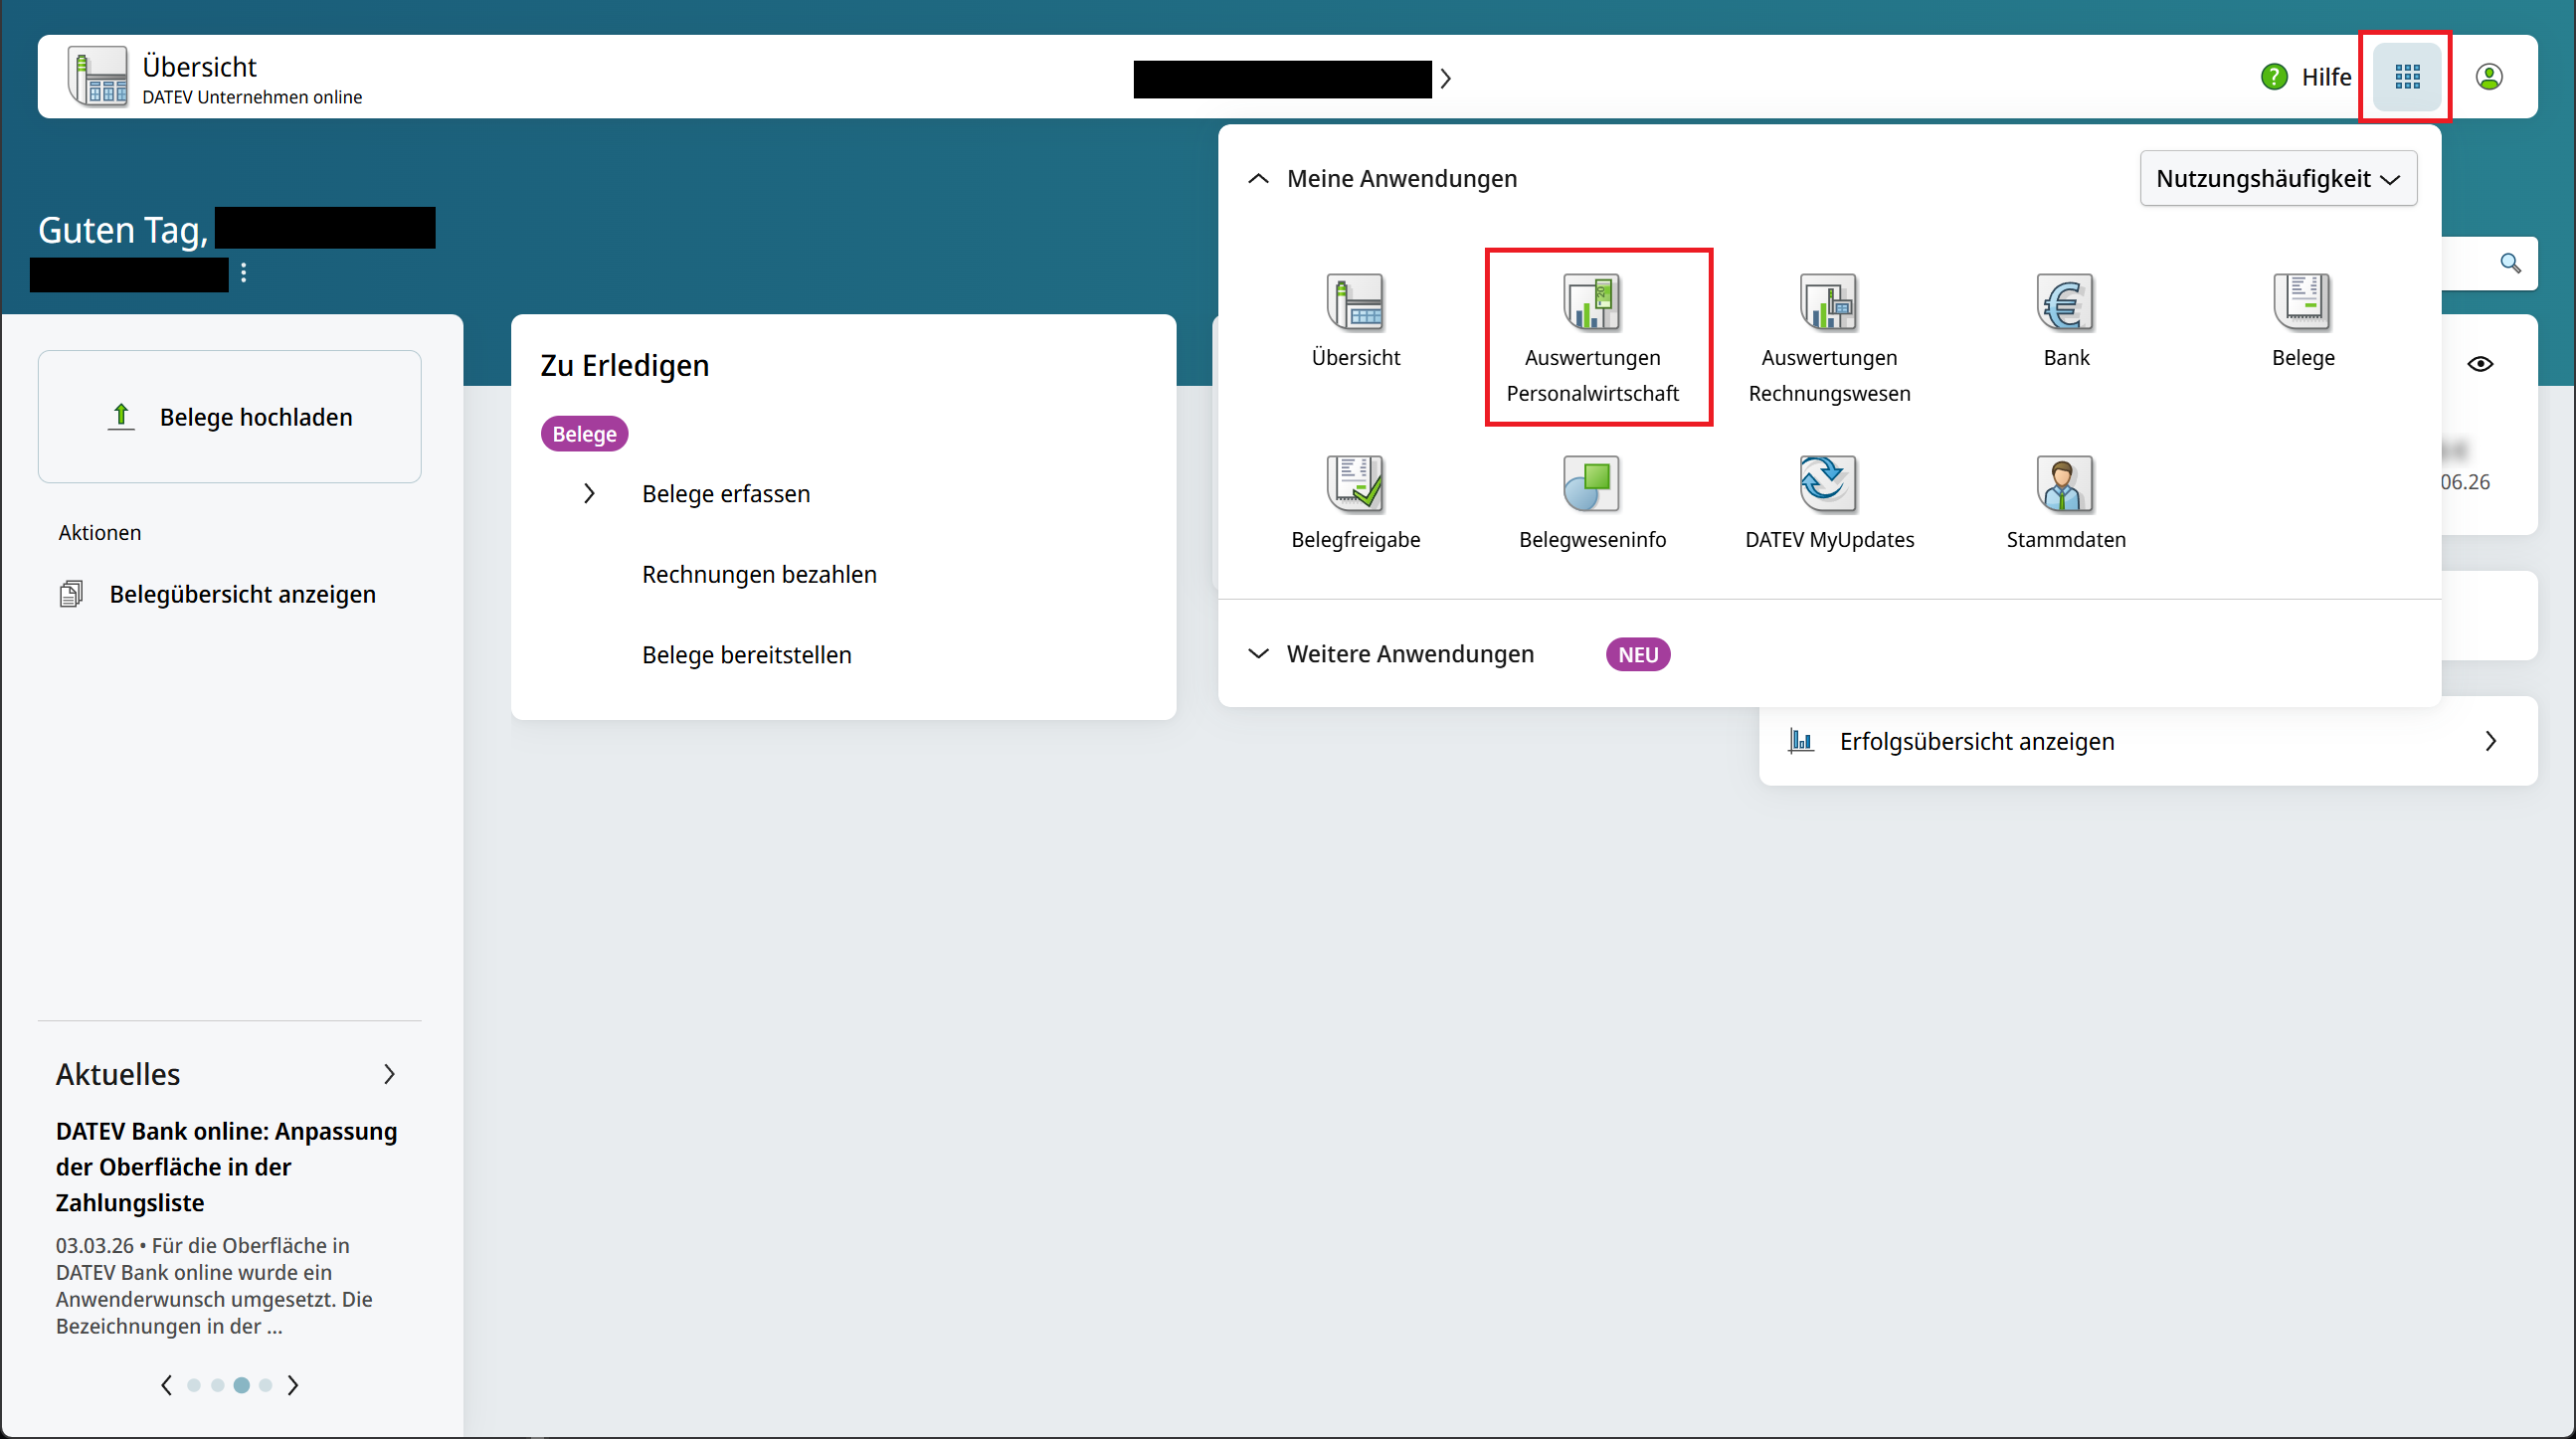This screenshot has width=2576, height=1439.
Task: Open the three-dot menu below greeting
Action: pyautogui.click(x=244, y=273)
